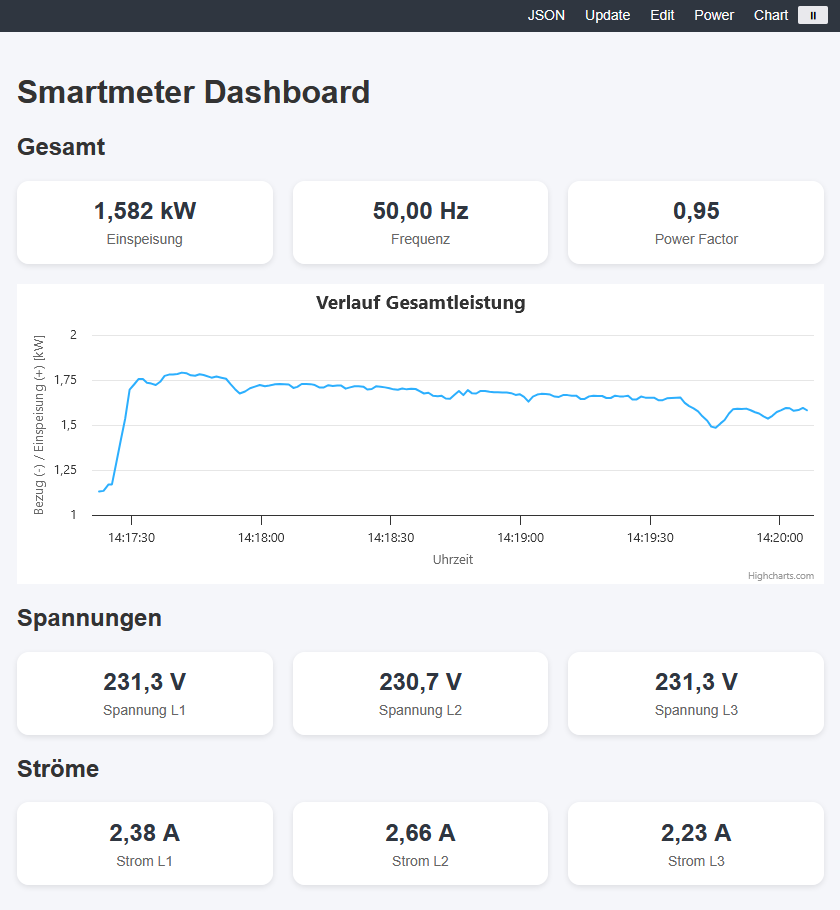Select the 50,00 Hz Frequenz card
This screenshot has height=910, width=840.
(420, 222)
